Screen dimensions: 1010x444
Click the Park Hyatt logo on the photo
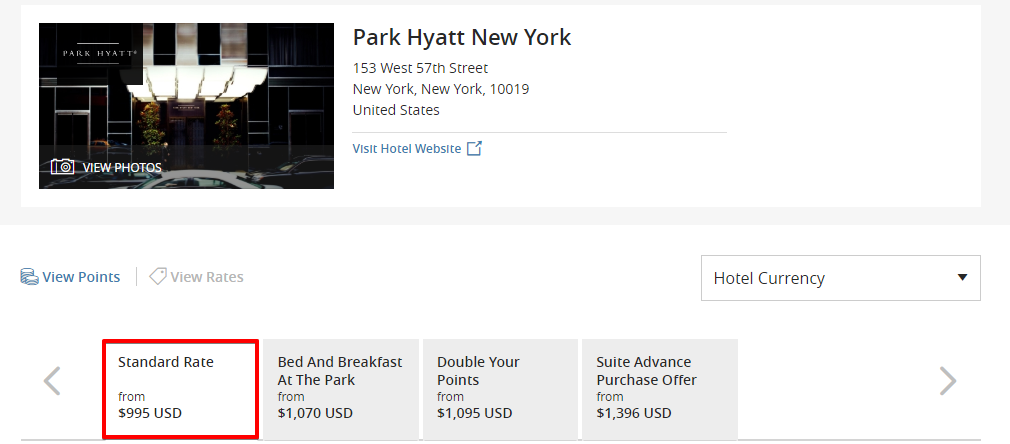tap(99, 53)
